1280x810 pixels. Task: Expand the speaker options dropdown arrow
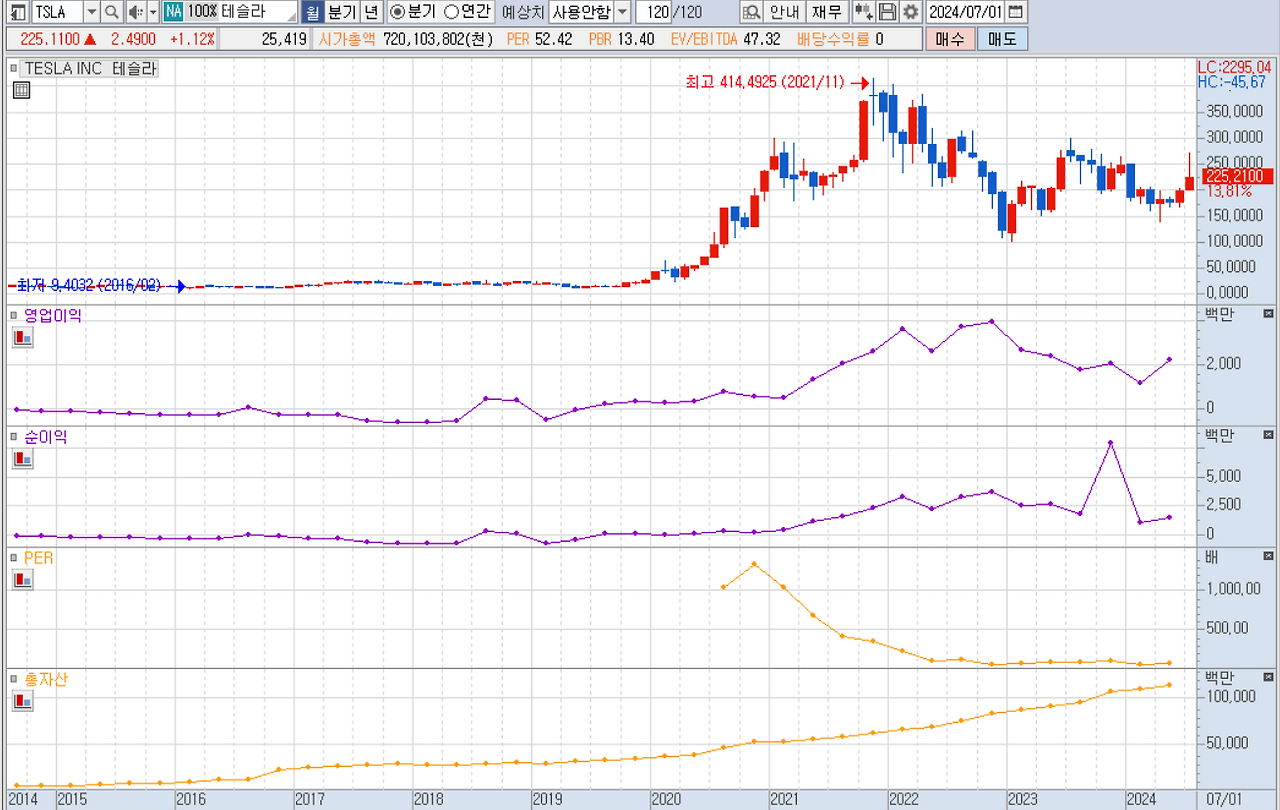point(153,12)
